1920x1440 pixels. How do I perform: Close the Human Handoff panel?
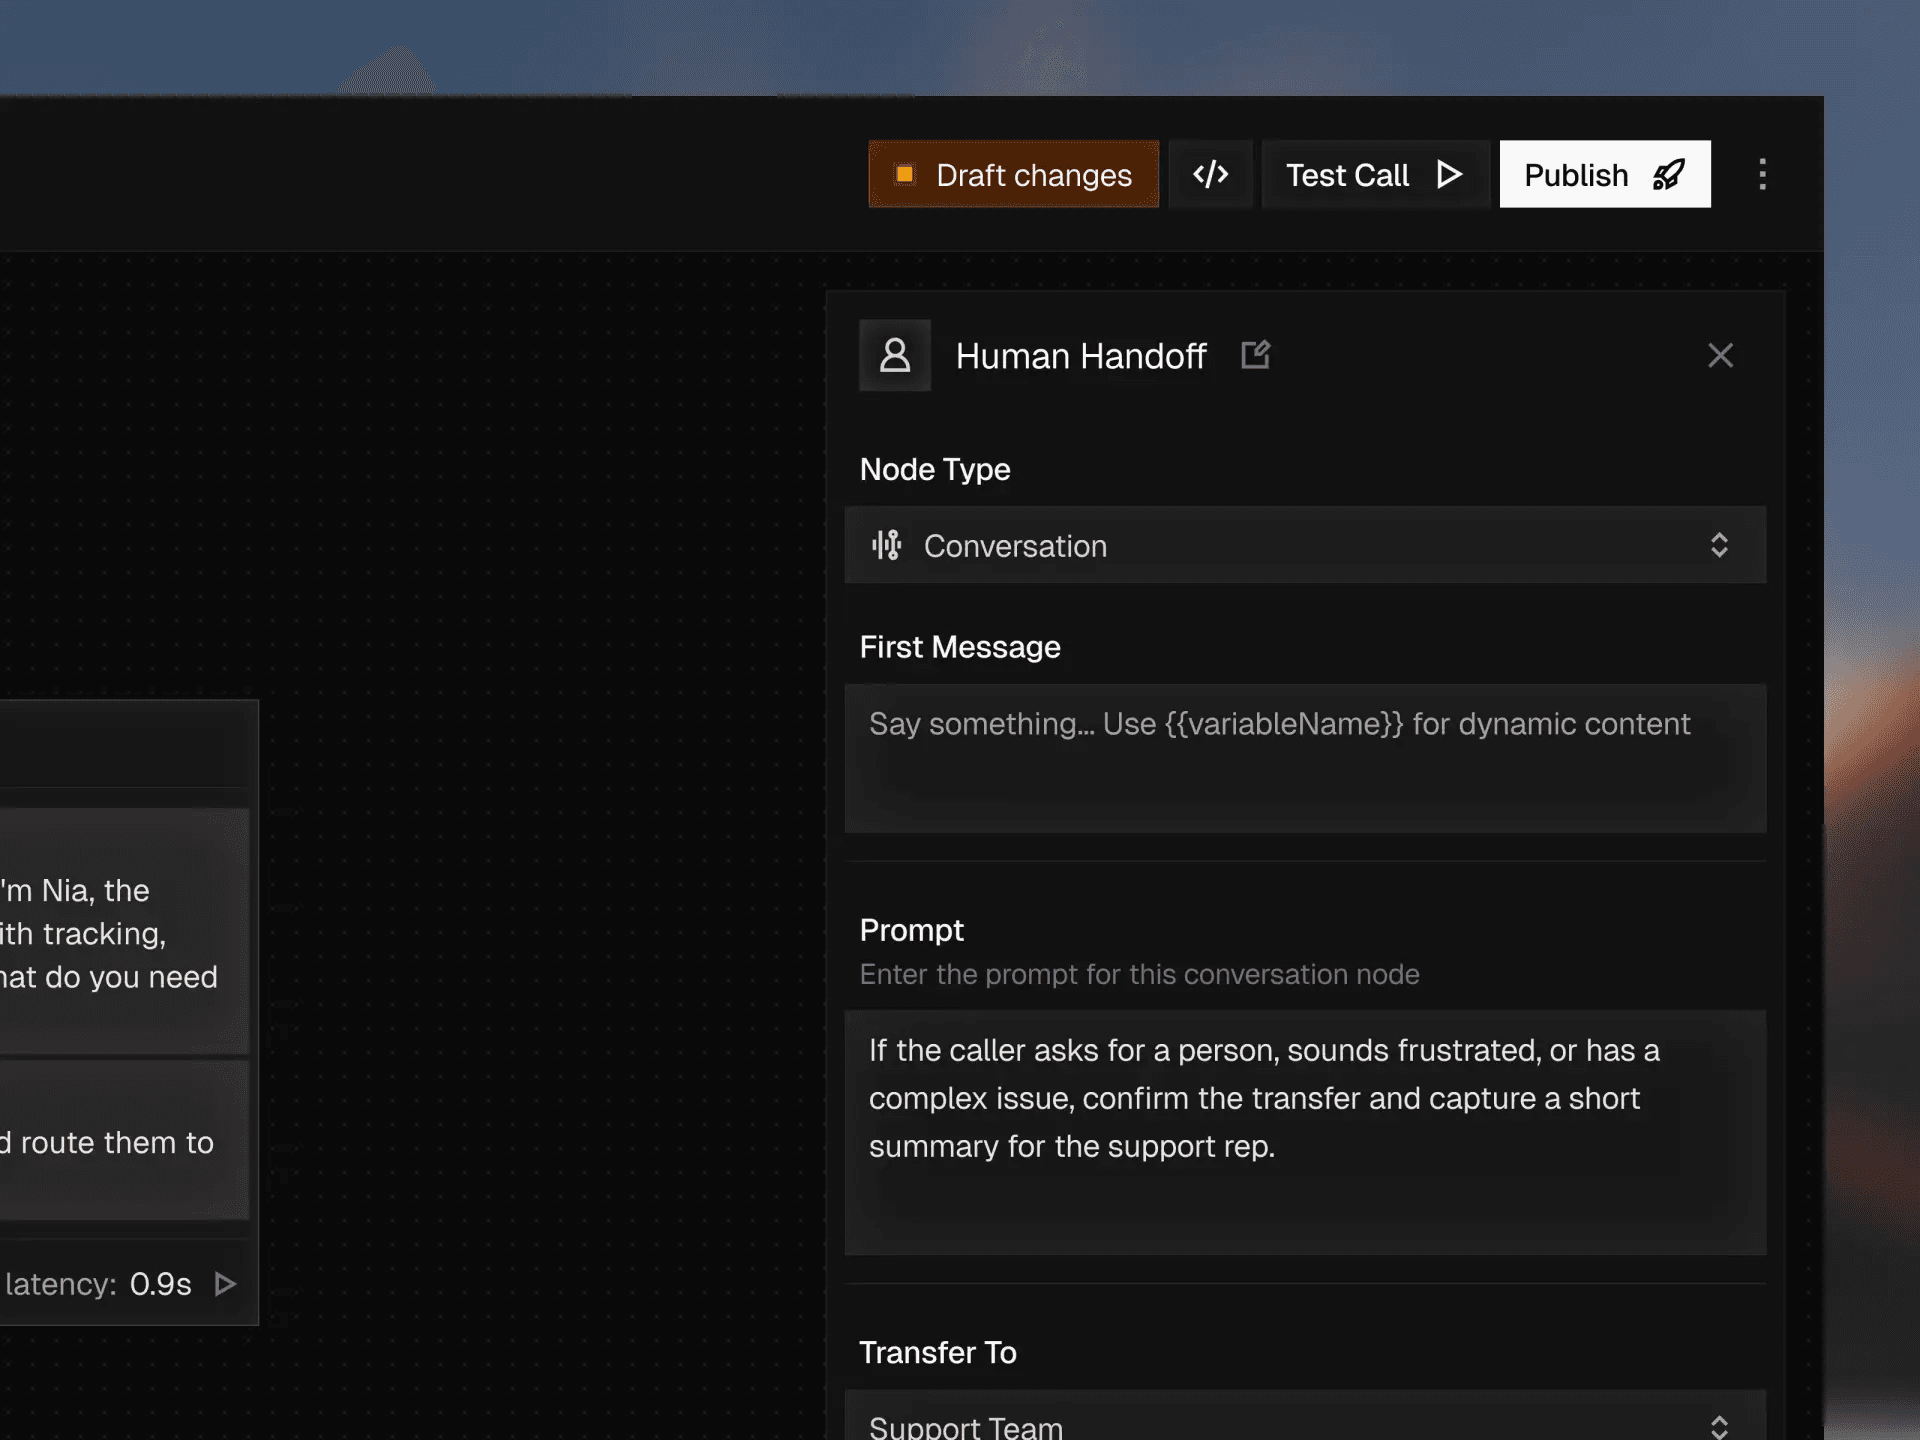tap(1720, 355)
